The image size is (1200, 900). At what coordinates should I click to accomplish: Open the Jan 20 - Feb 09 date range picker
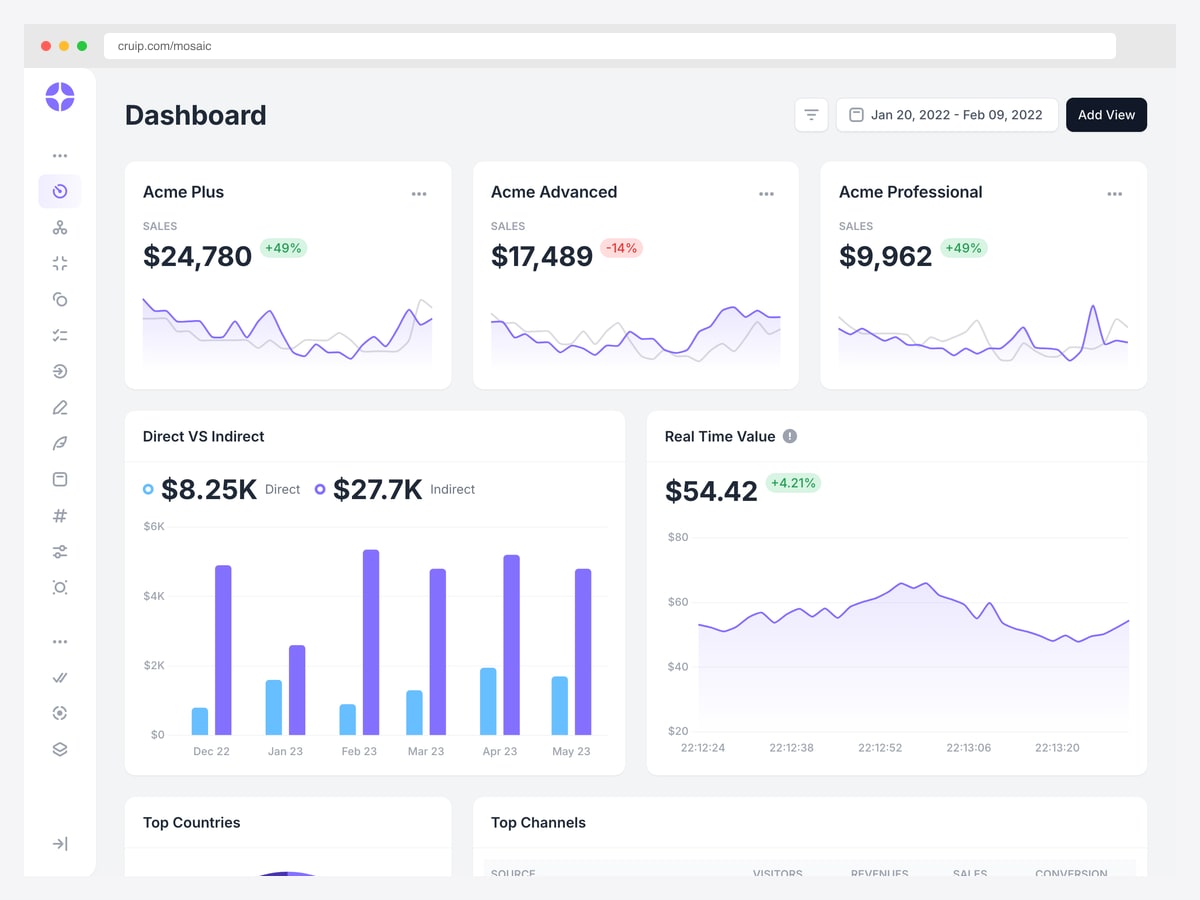(947, 115)
